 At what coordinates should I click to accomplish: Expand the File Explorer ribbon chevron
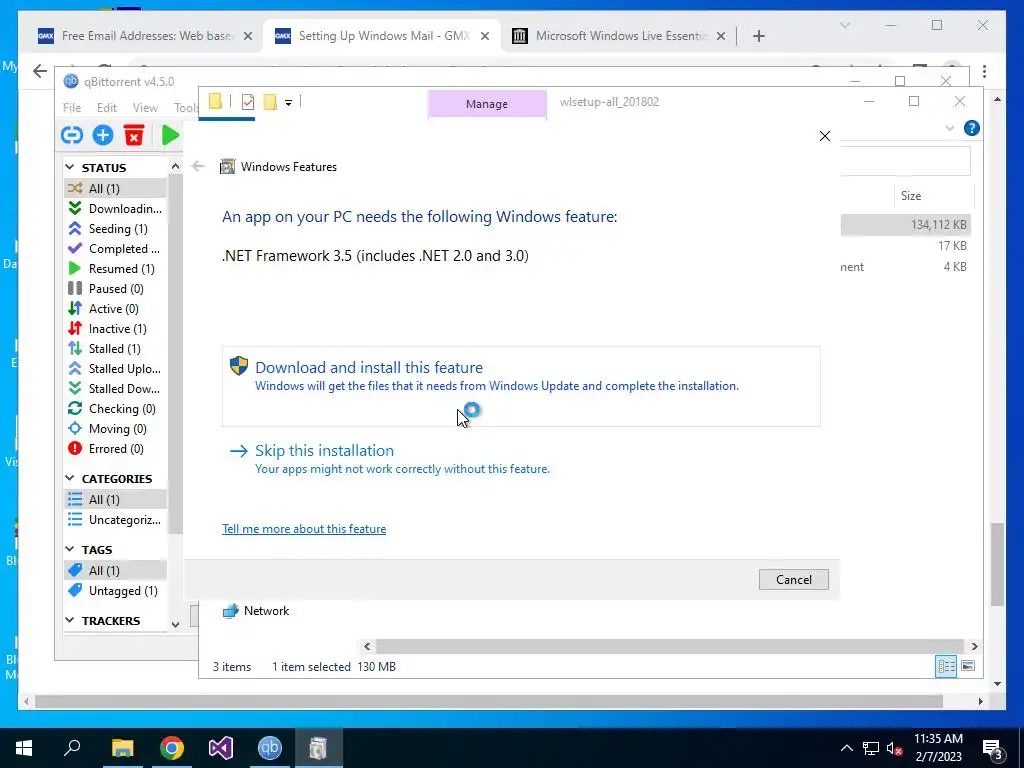tap(950, 129)
